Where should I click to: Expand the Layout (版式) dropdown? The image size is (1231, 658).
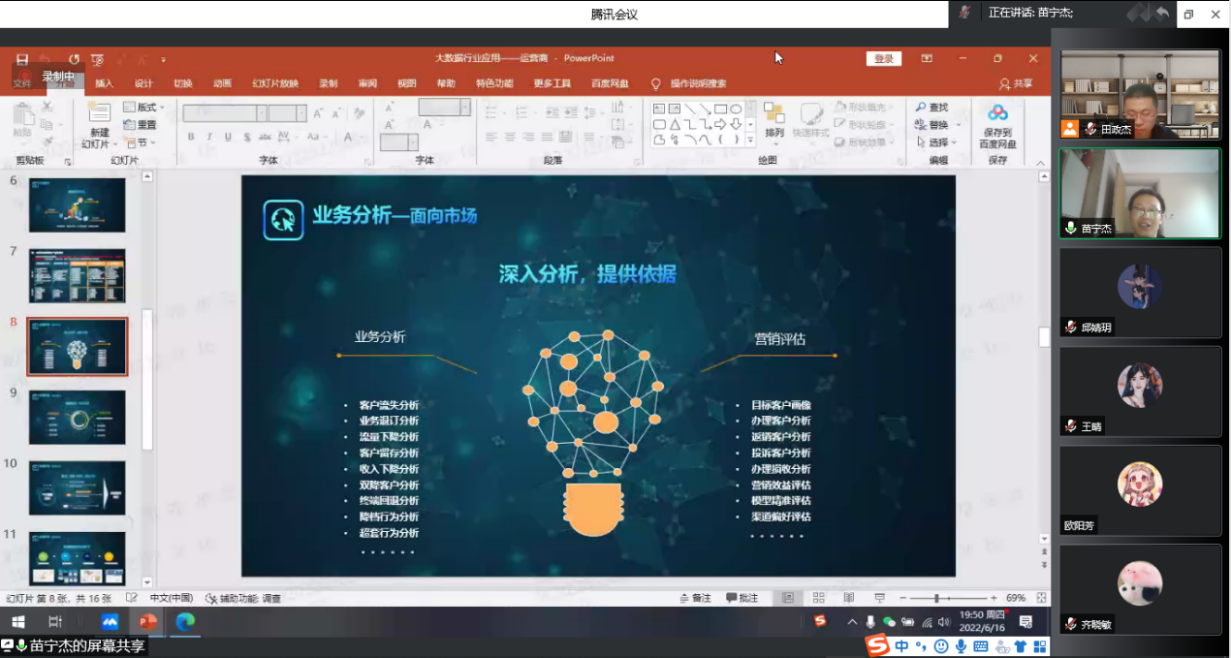point(142,107)
